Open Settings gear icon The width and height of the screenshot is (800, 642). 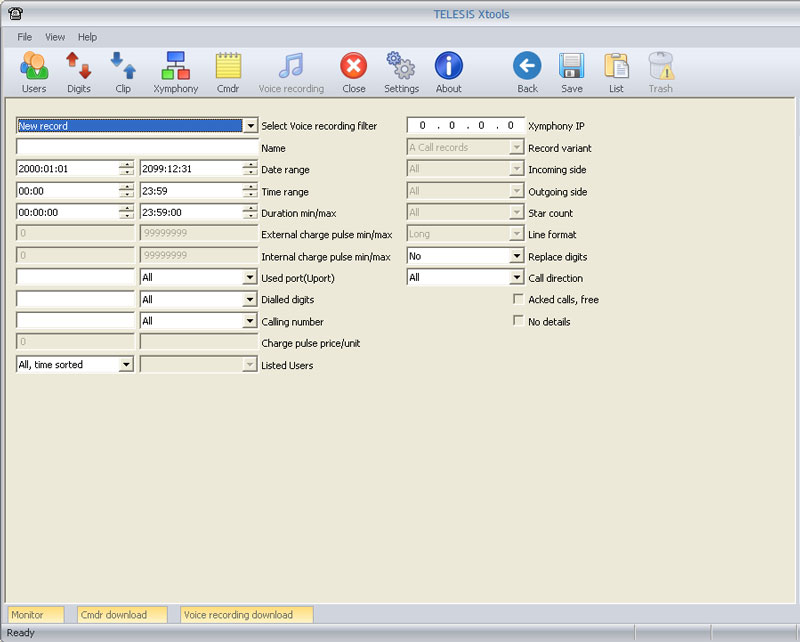[x=401, y=72]
